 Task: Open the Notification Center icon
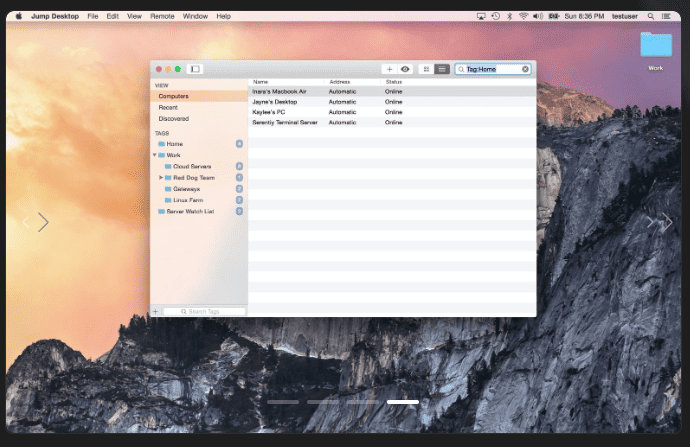pos(666,16)
